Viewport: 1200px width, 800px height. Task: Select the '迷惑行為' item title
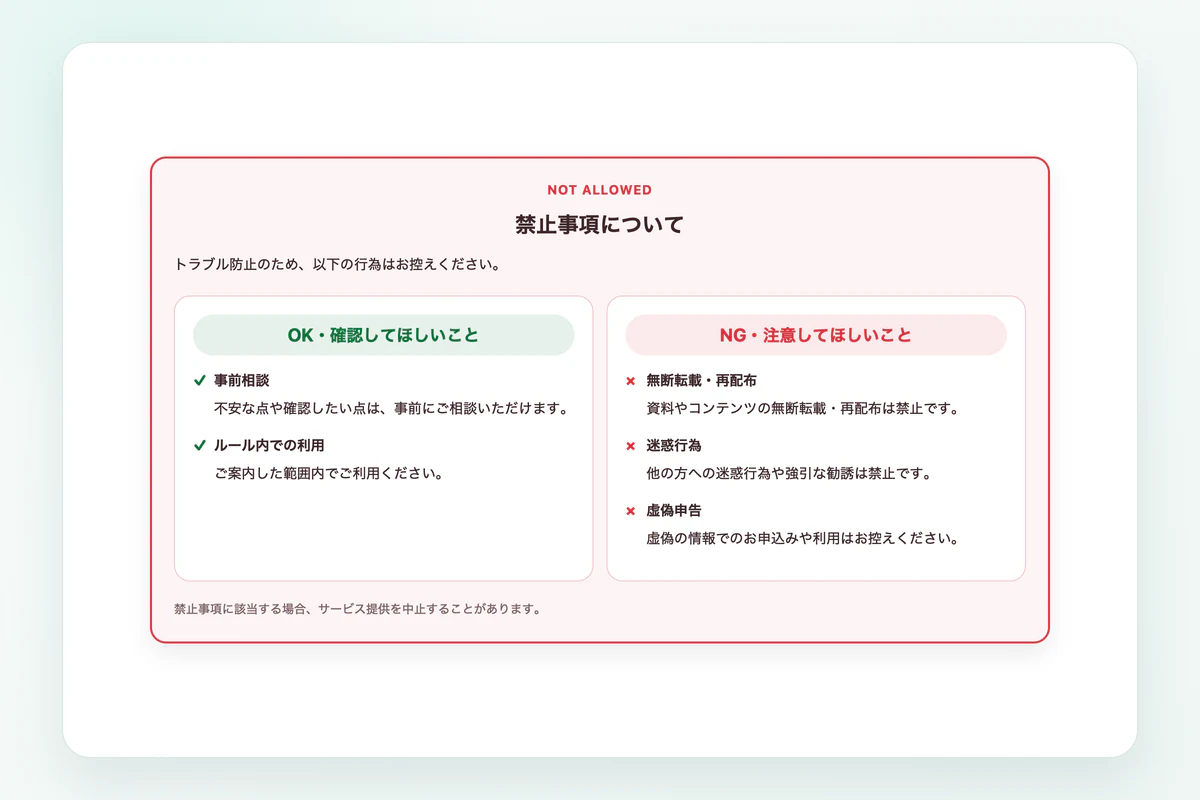[674, 445]
